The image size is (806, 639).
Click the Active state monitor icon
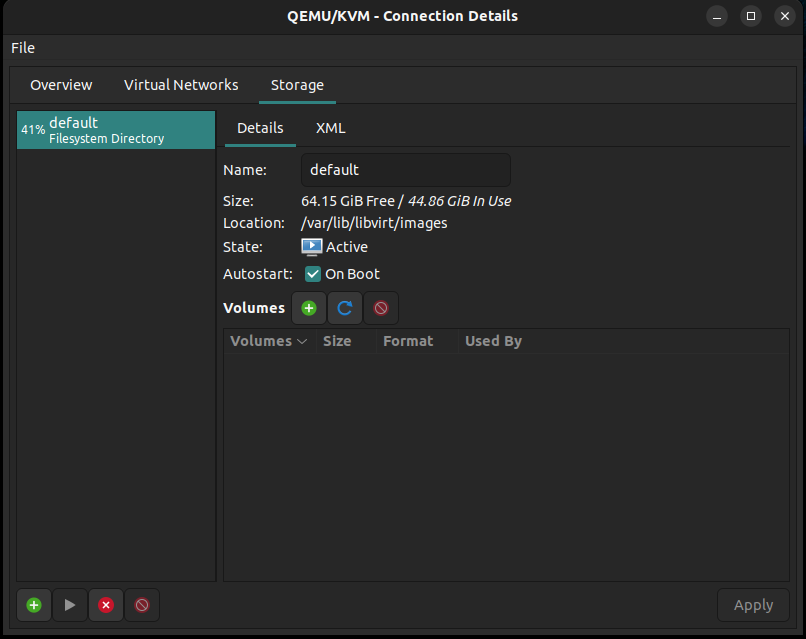(x=312, y=247)
